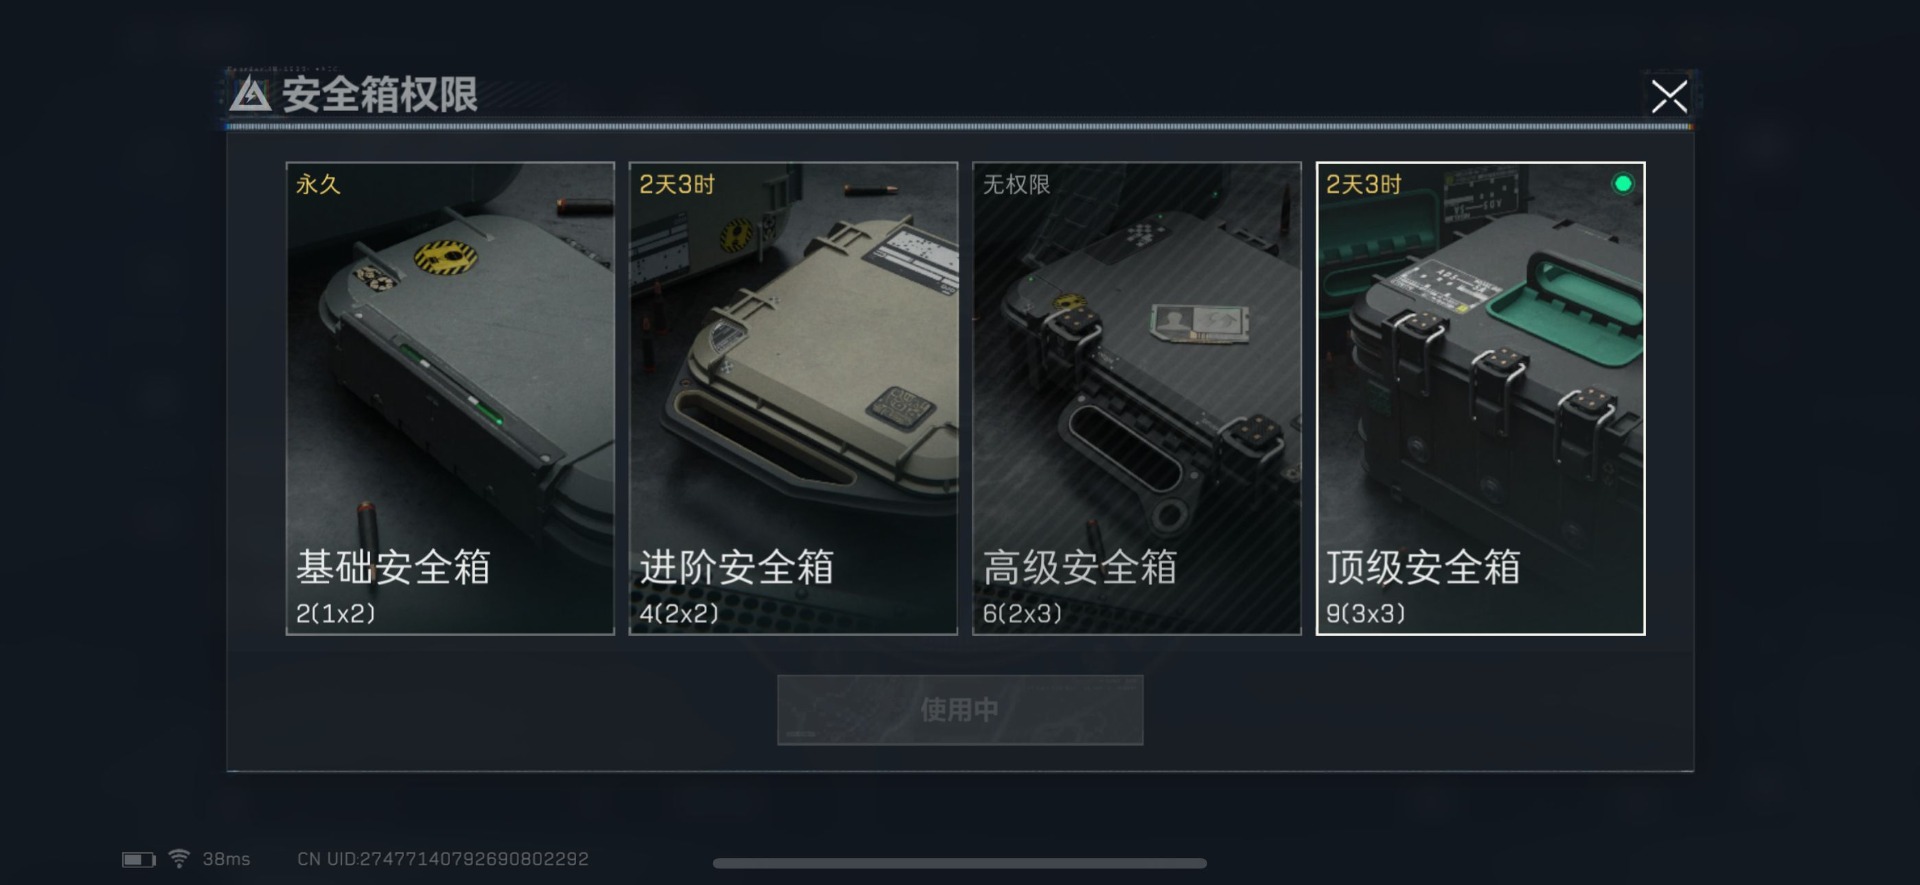Select the 基础安全箱 card
Viewport: 1920px width, 885px height.
(450, 398)
